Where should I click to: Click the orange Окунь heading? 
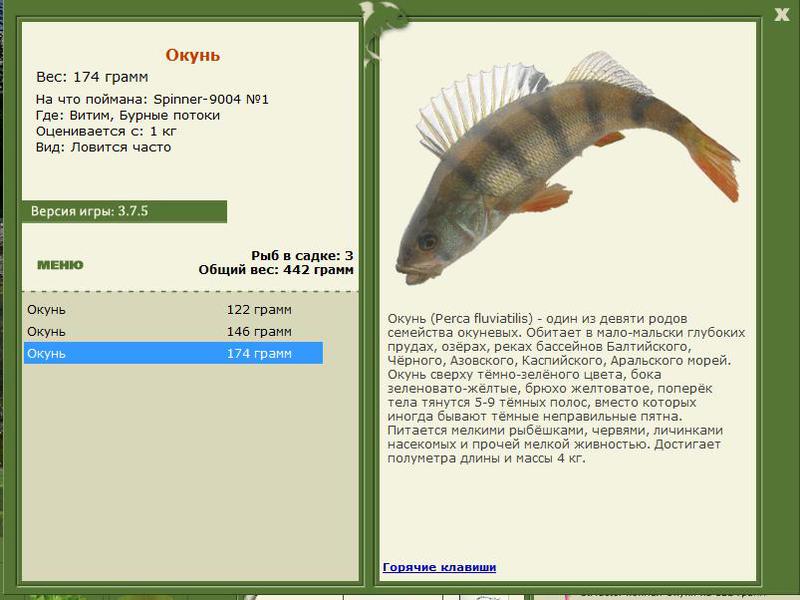192,55
